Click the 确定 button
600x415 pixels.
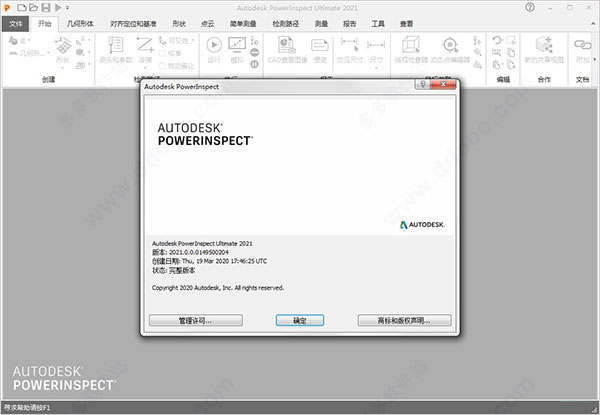[x=300, y=321]
